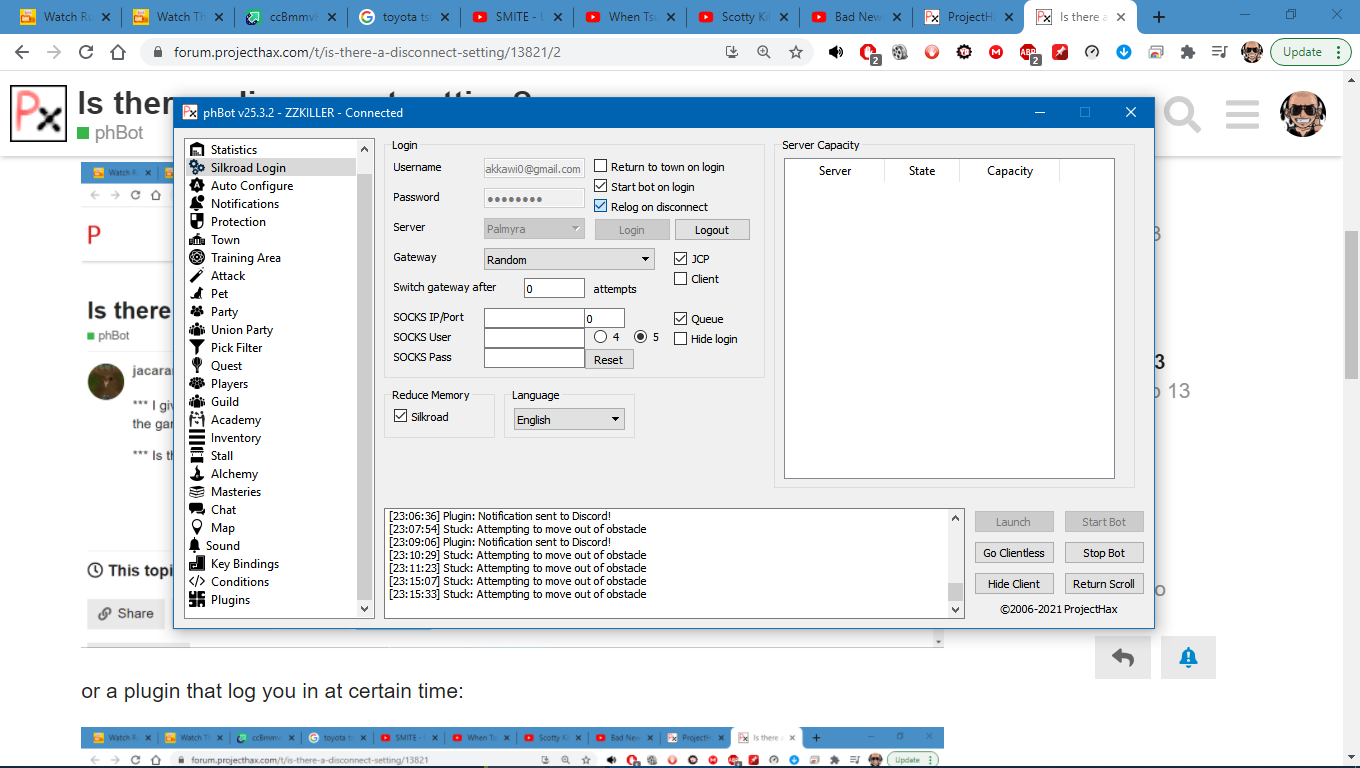Expand the Language dropdown showing English

(x=568, y=420)
